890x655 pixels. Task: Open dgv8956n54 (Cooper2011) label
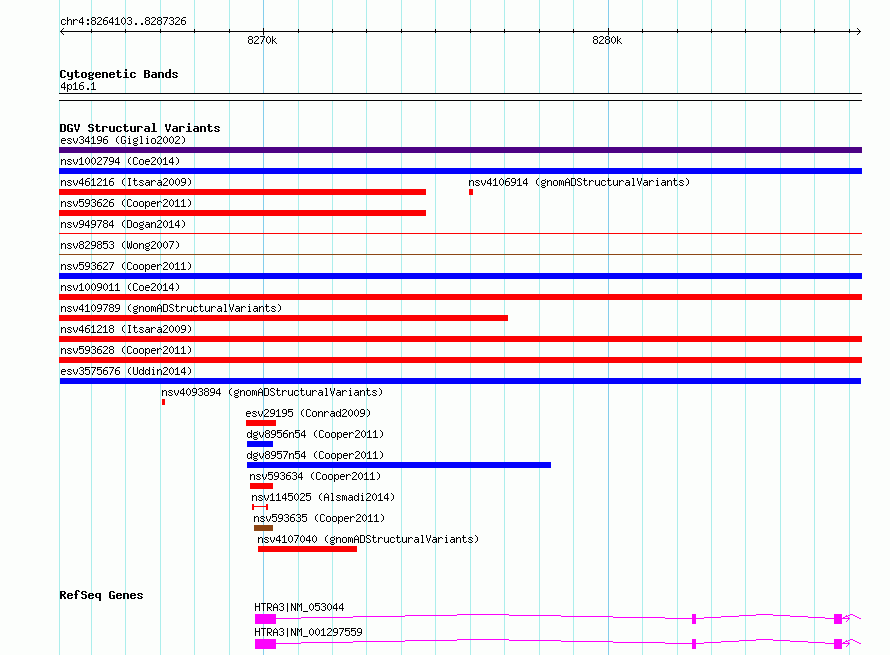[315, 434]
